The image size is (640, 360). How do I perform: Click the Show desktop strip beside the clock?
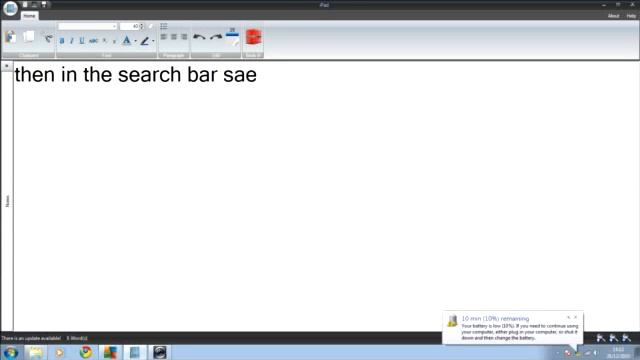637,353
